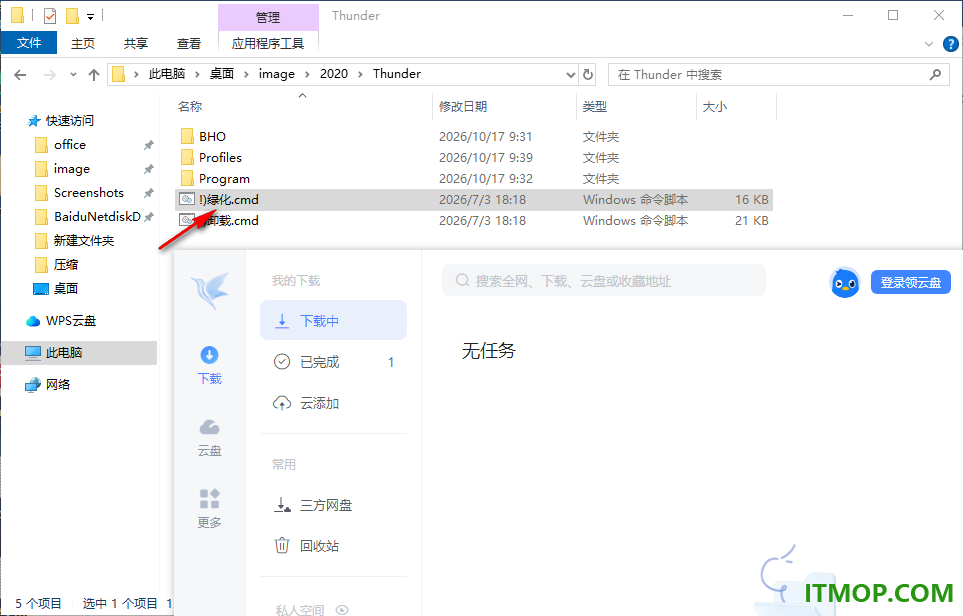Click the Explorer forward arrow

(x=50, y=75)
